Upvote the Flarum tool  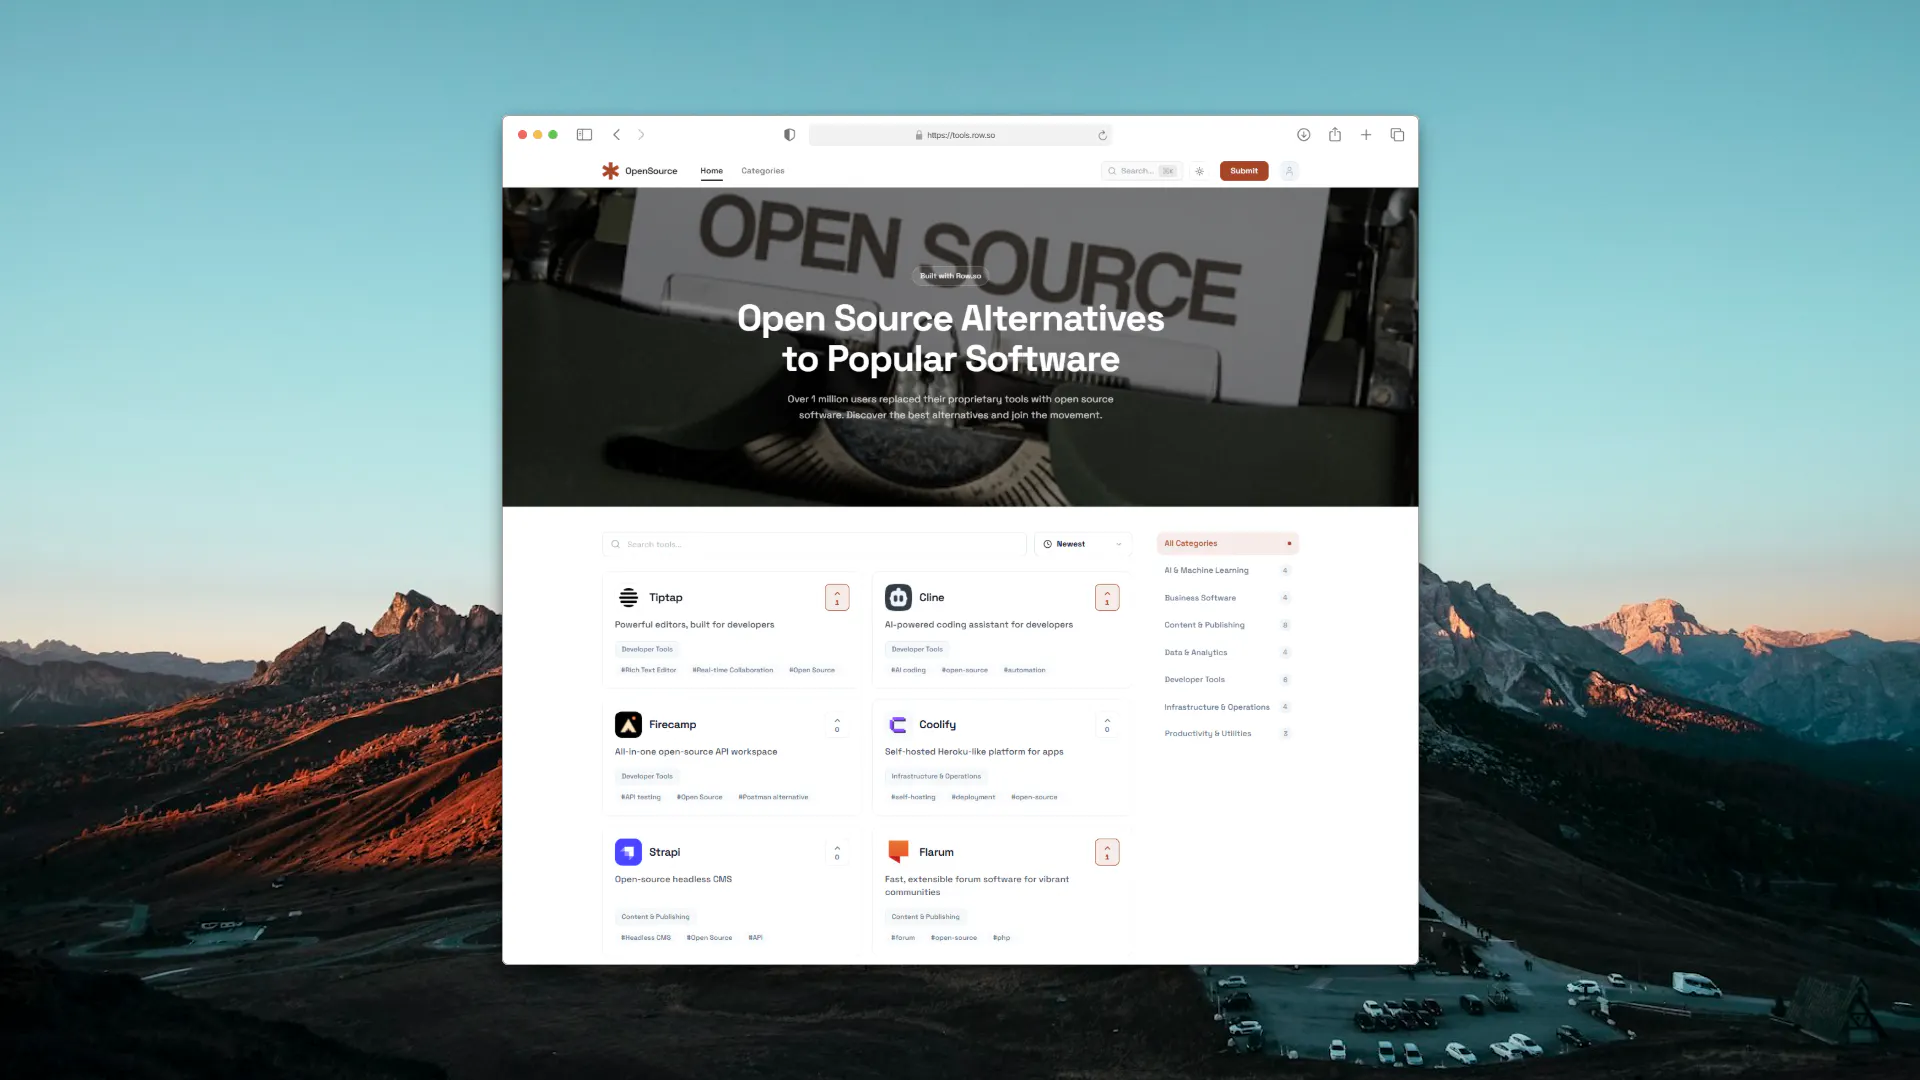[1107, 852]
